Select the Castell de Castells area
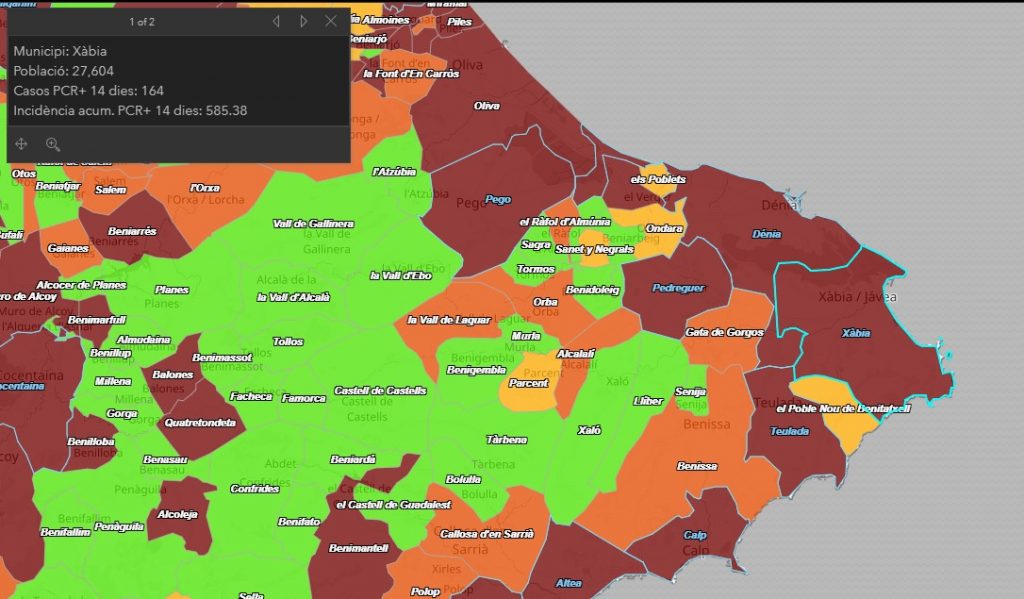This screenshot has width=1024, height=599. [x=380, y=390]
